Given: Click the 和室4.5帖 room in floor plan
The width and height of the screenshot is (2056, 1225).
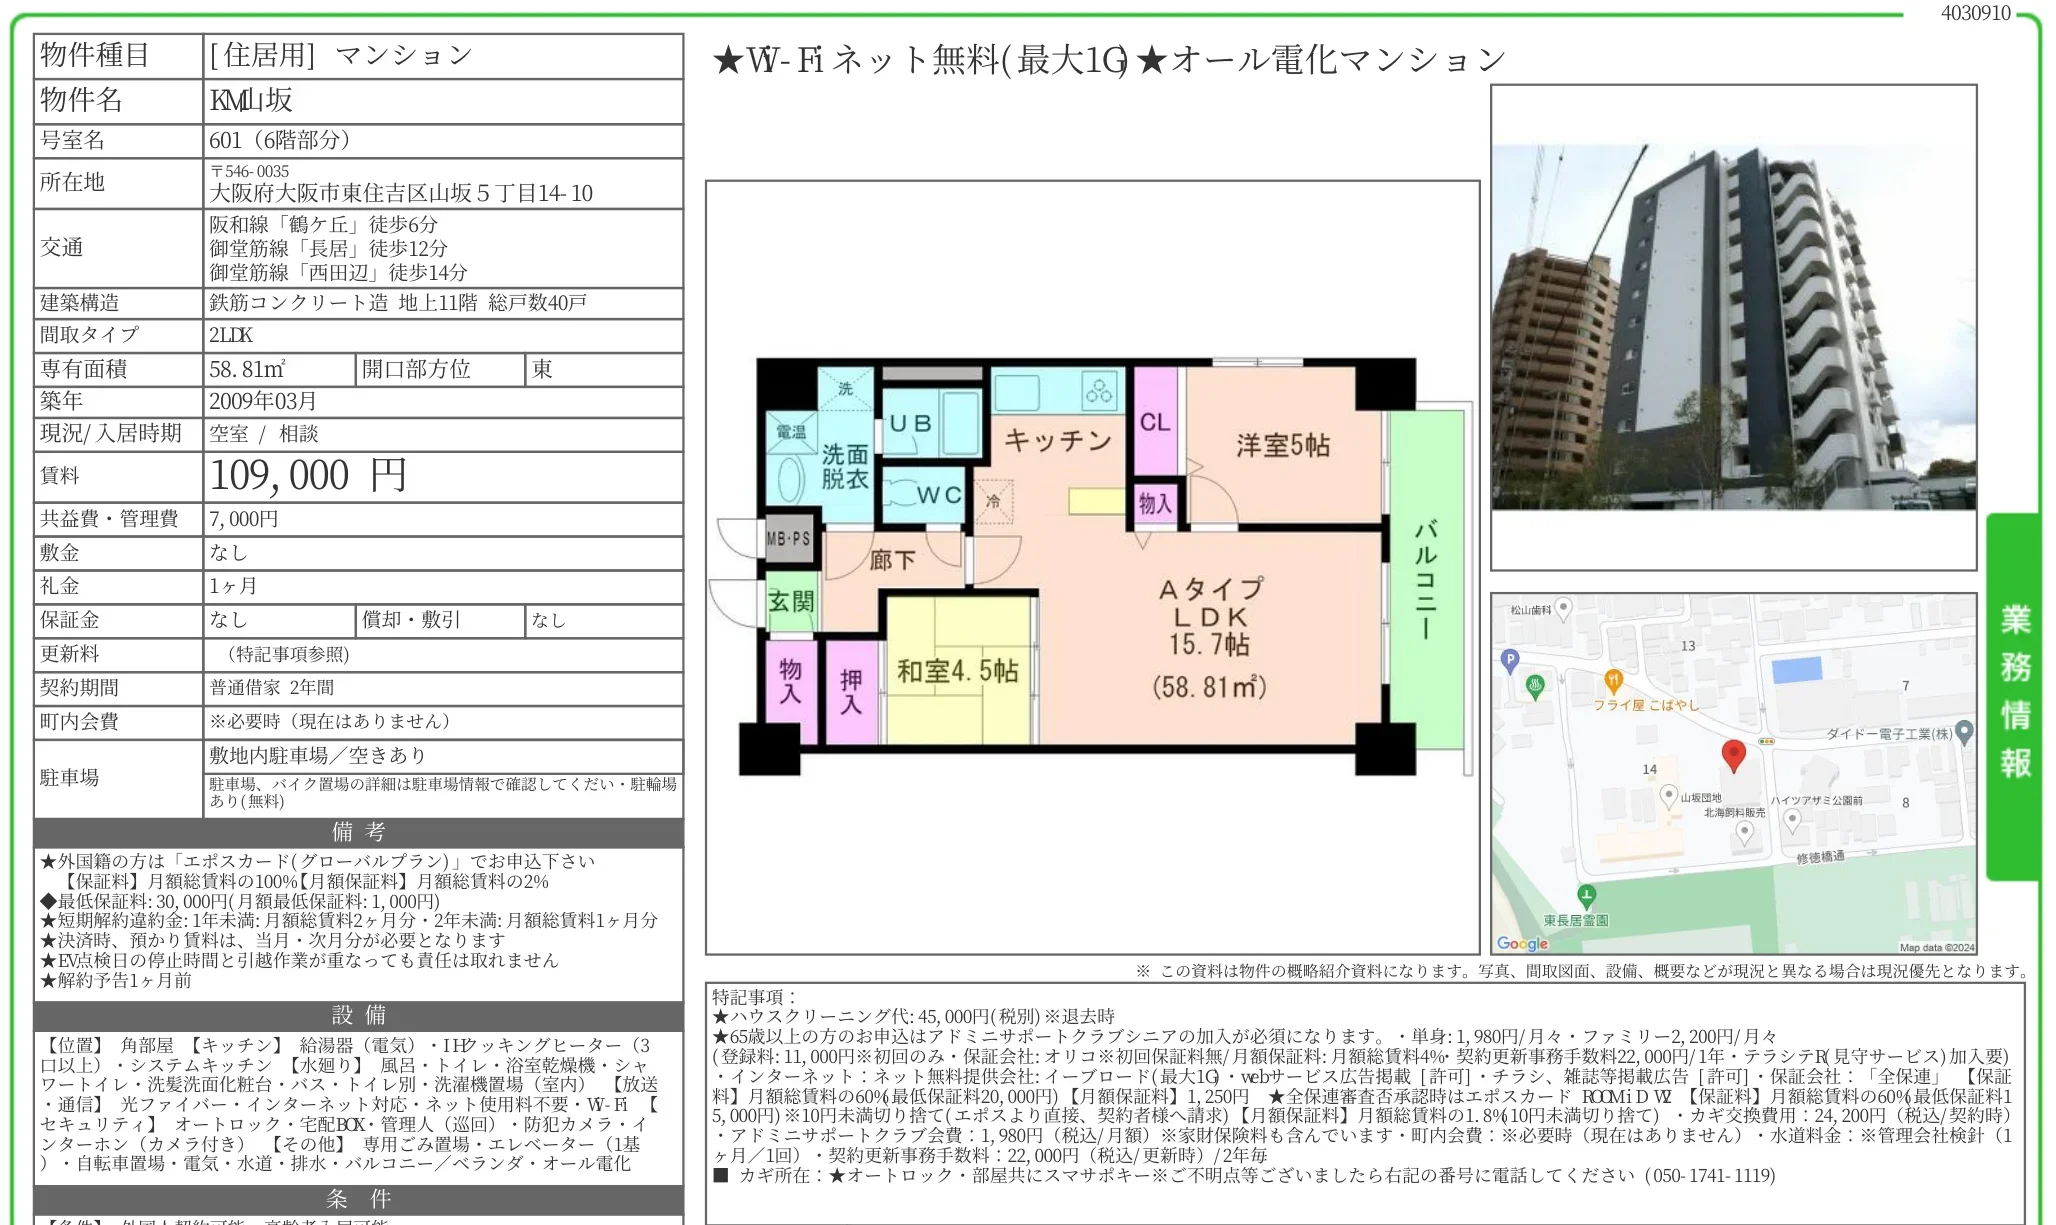Looking at the screenshot, I should coord(957,671).
